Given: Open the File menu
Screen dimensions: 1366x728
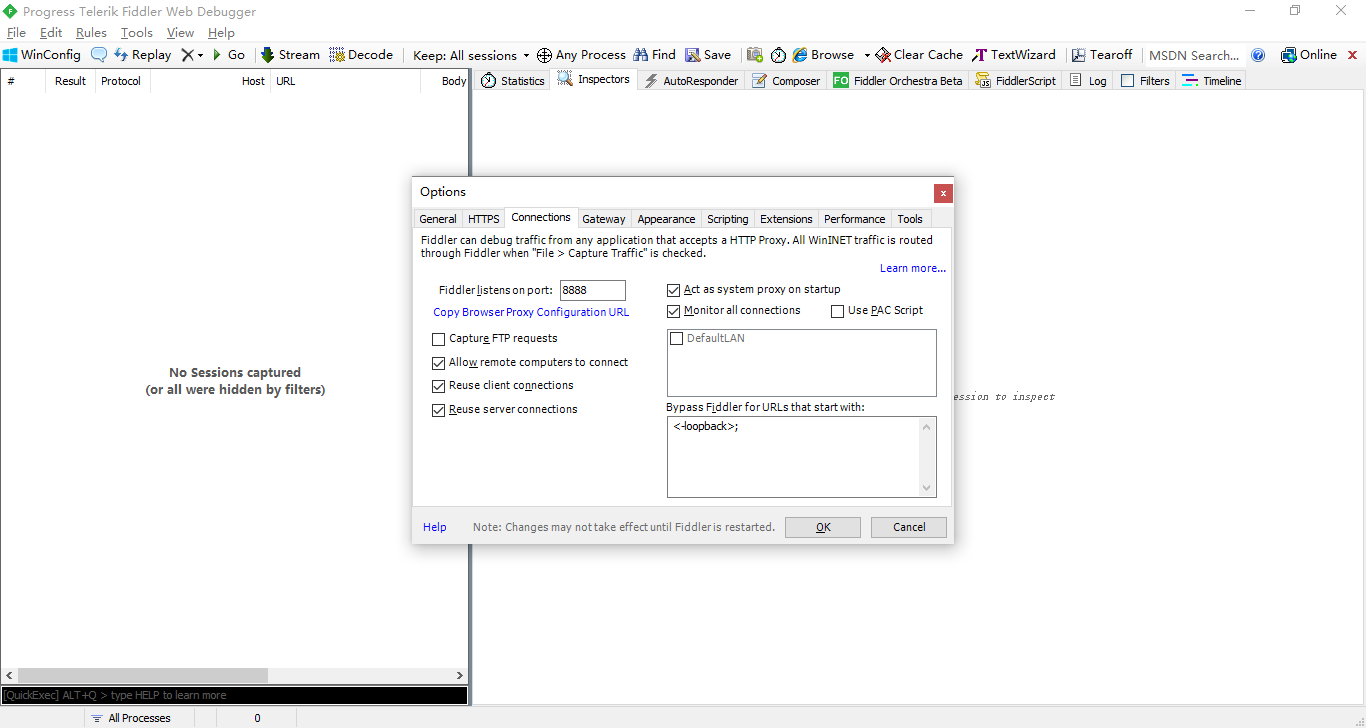Looking at the screenshot, I should pos(16,33).
